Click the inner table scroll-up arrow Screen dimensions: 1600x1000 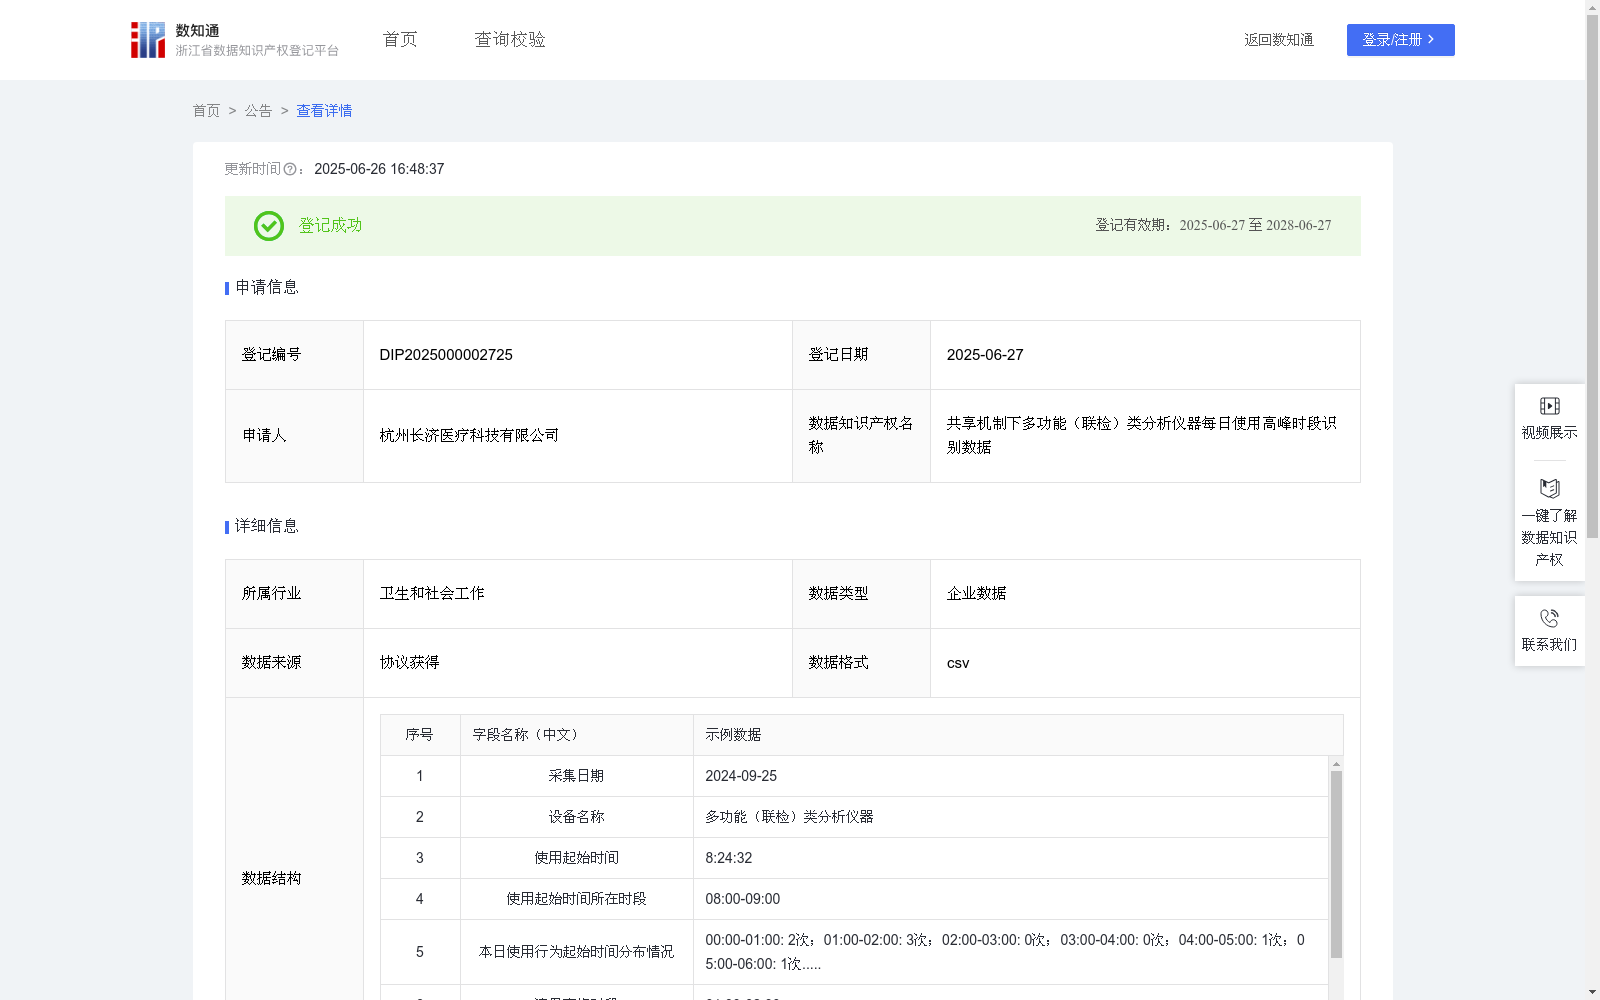point(1336,764)
